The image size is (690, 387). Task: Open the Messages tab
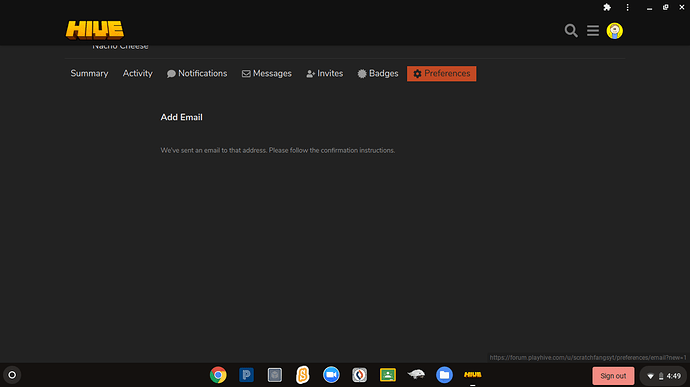[267, 74]
